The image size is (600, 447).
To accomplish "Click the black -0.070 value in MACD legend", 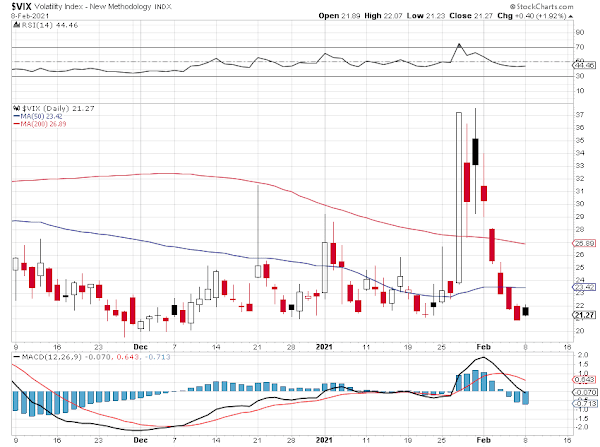I will 98,357.
